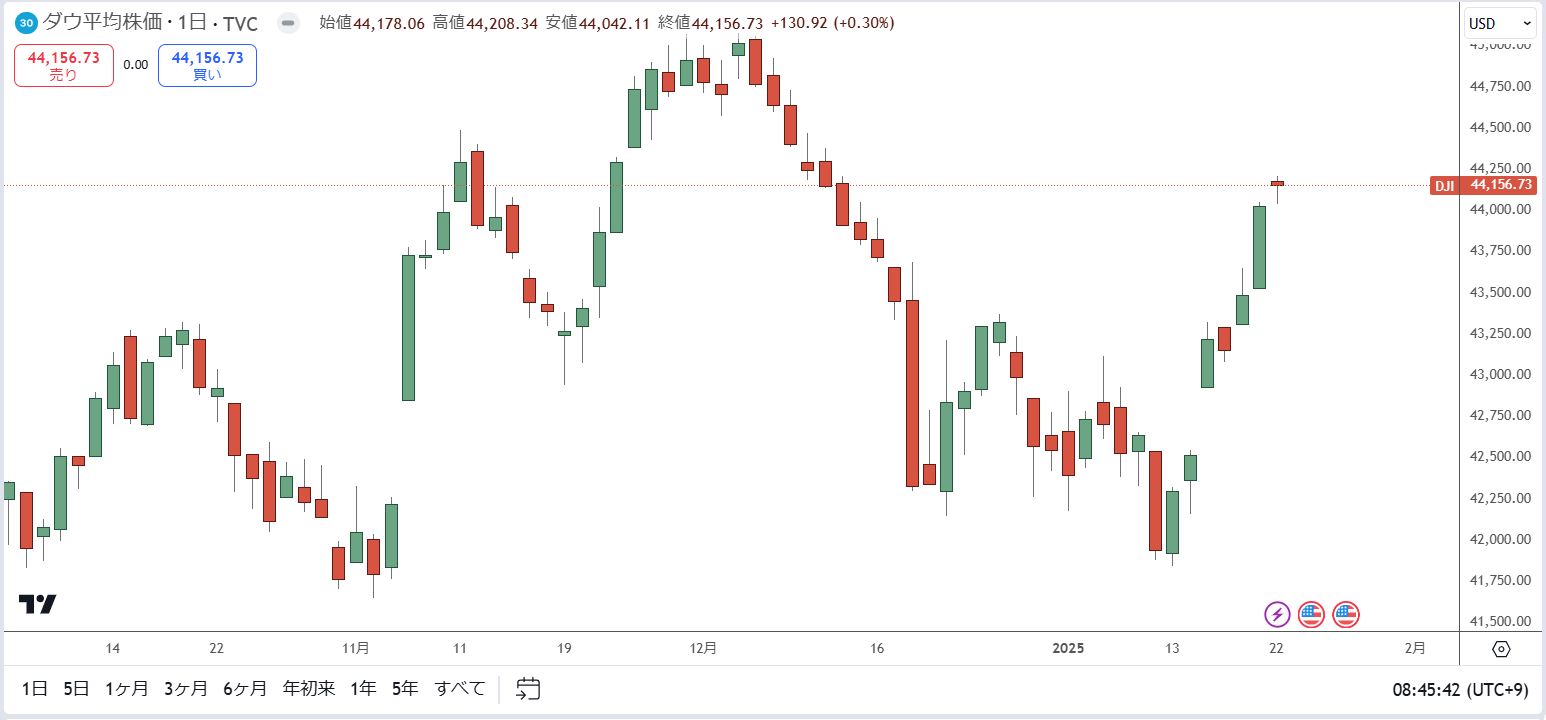Click the first US flag event marker
Screen dimensions: 1546x720
tap(1311, 614)
